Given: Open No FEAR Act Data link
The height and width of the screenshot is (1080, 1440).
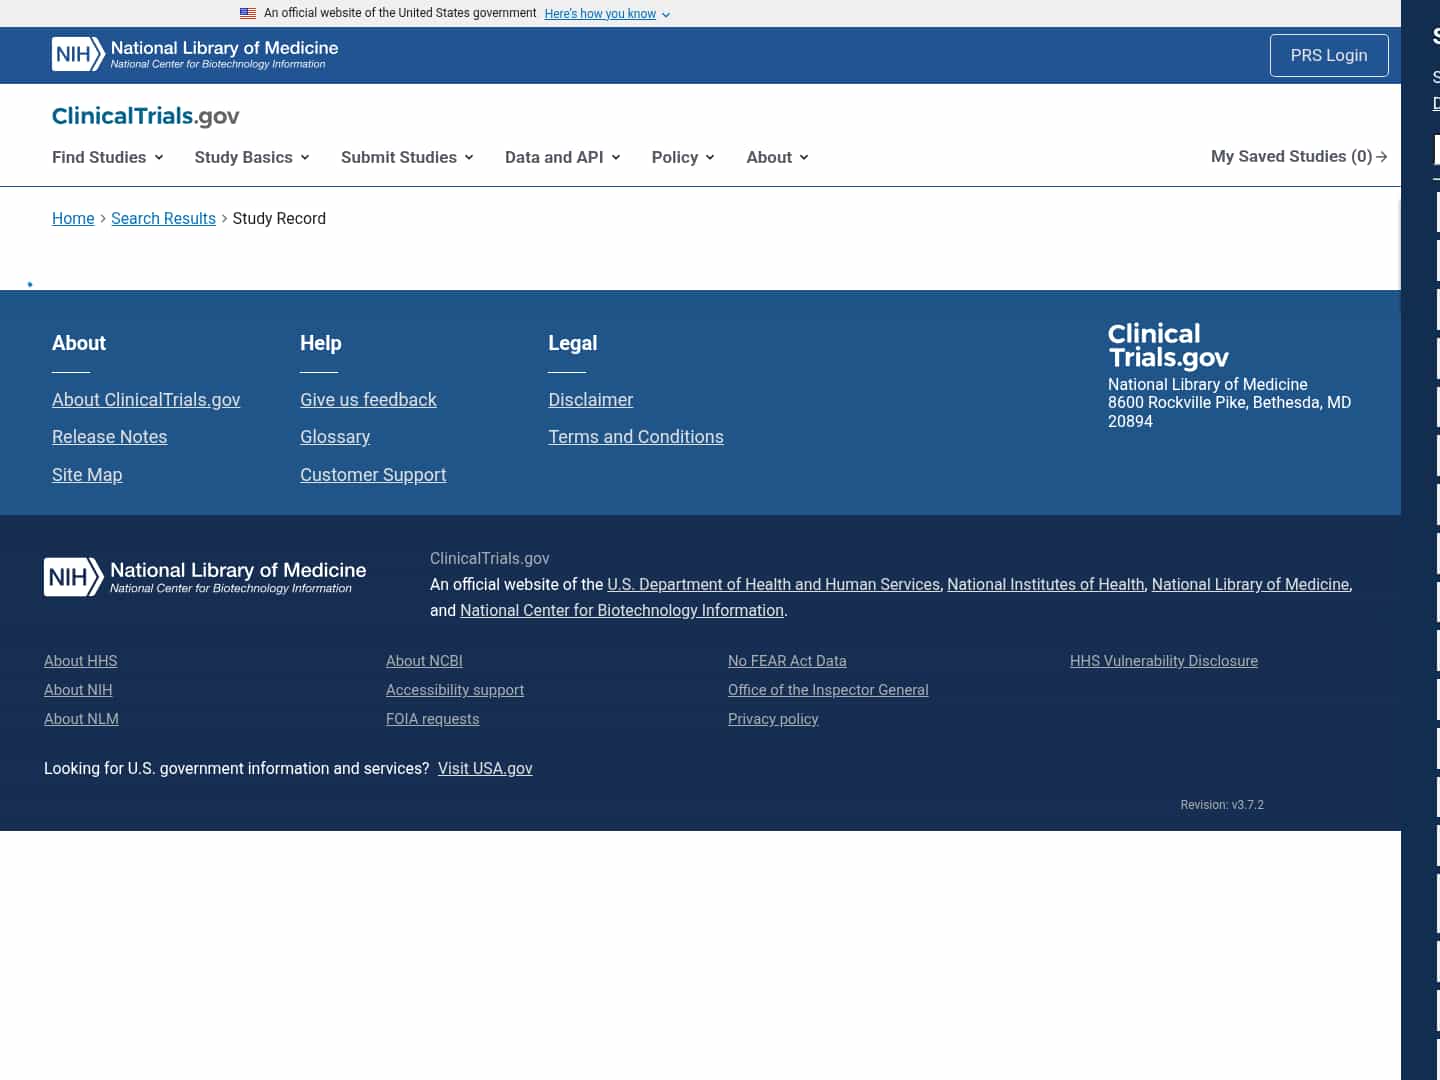Looking at the screenshot, I should tap(787, 661).
